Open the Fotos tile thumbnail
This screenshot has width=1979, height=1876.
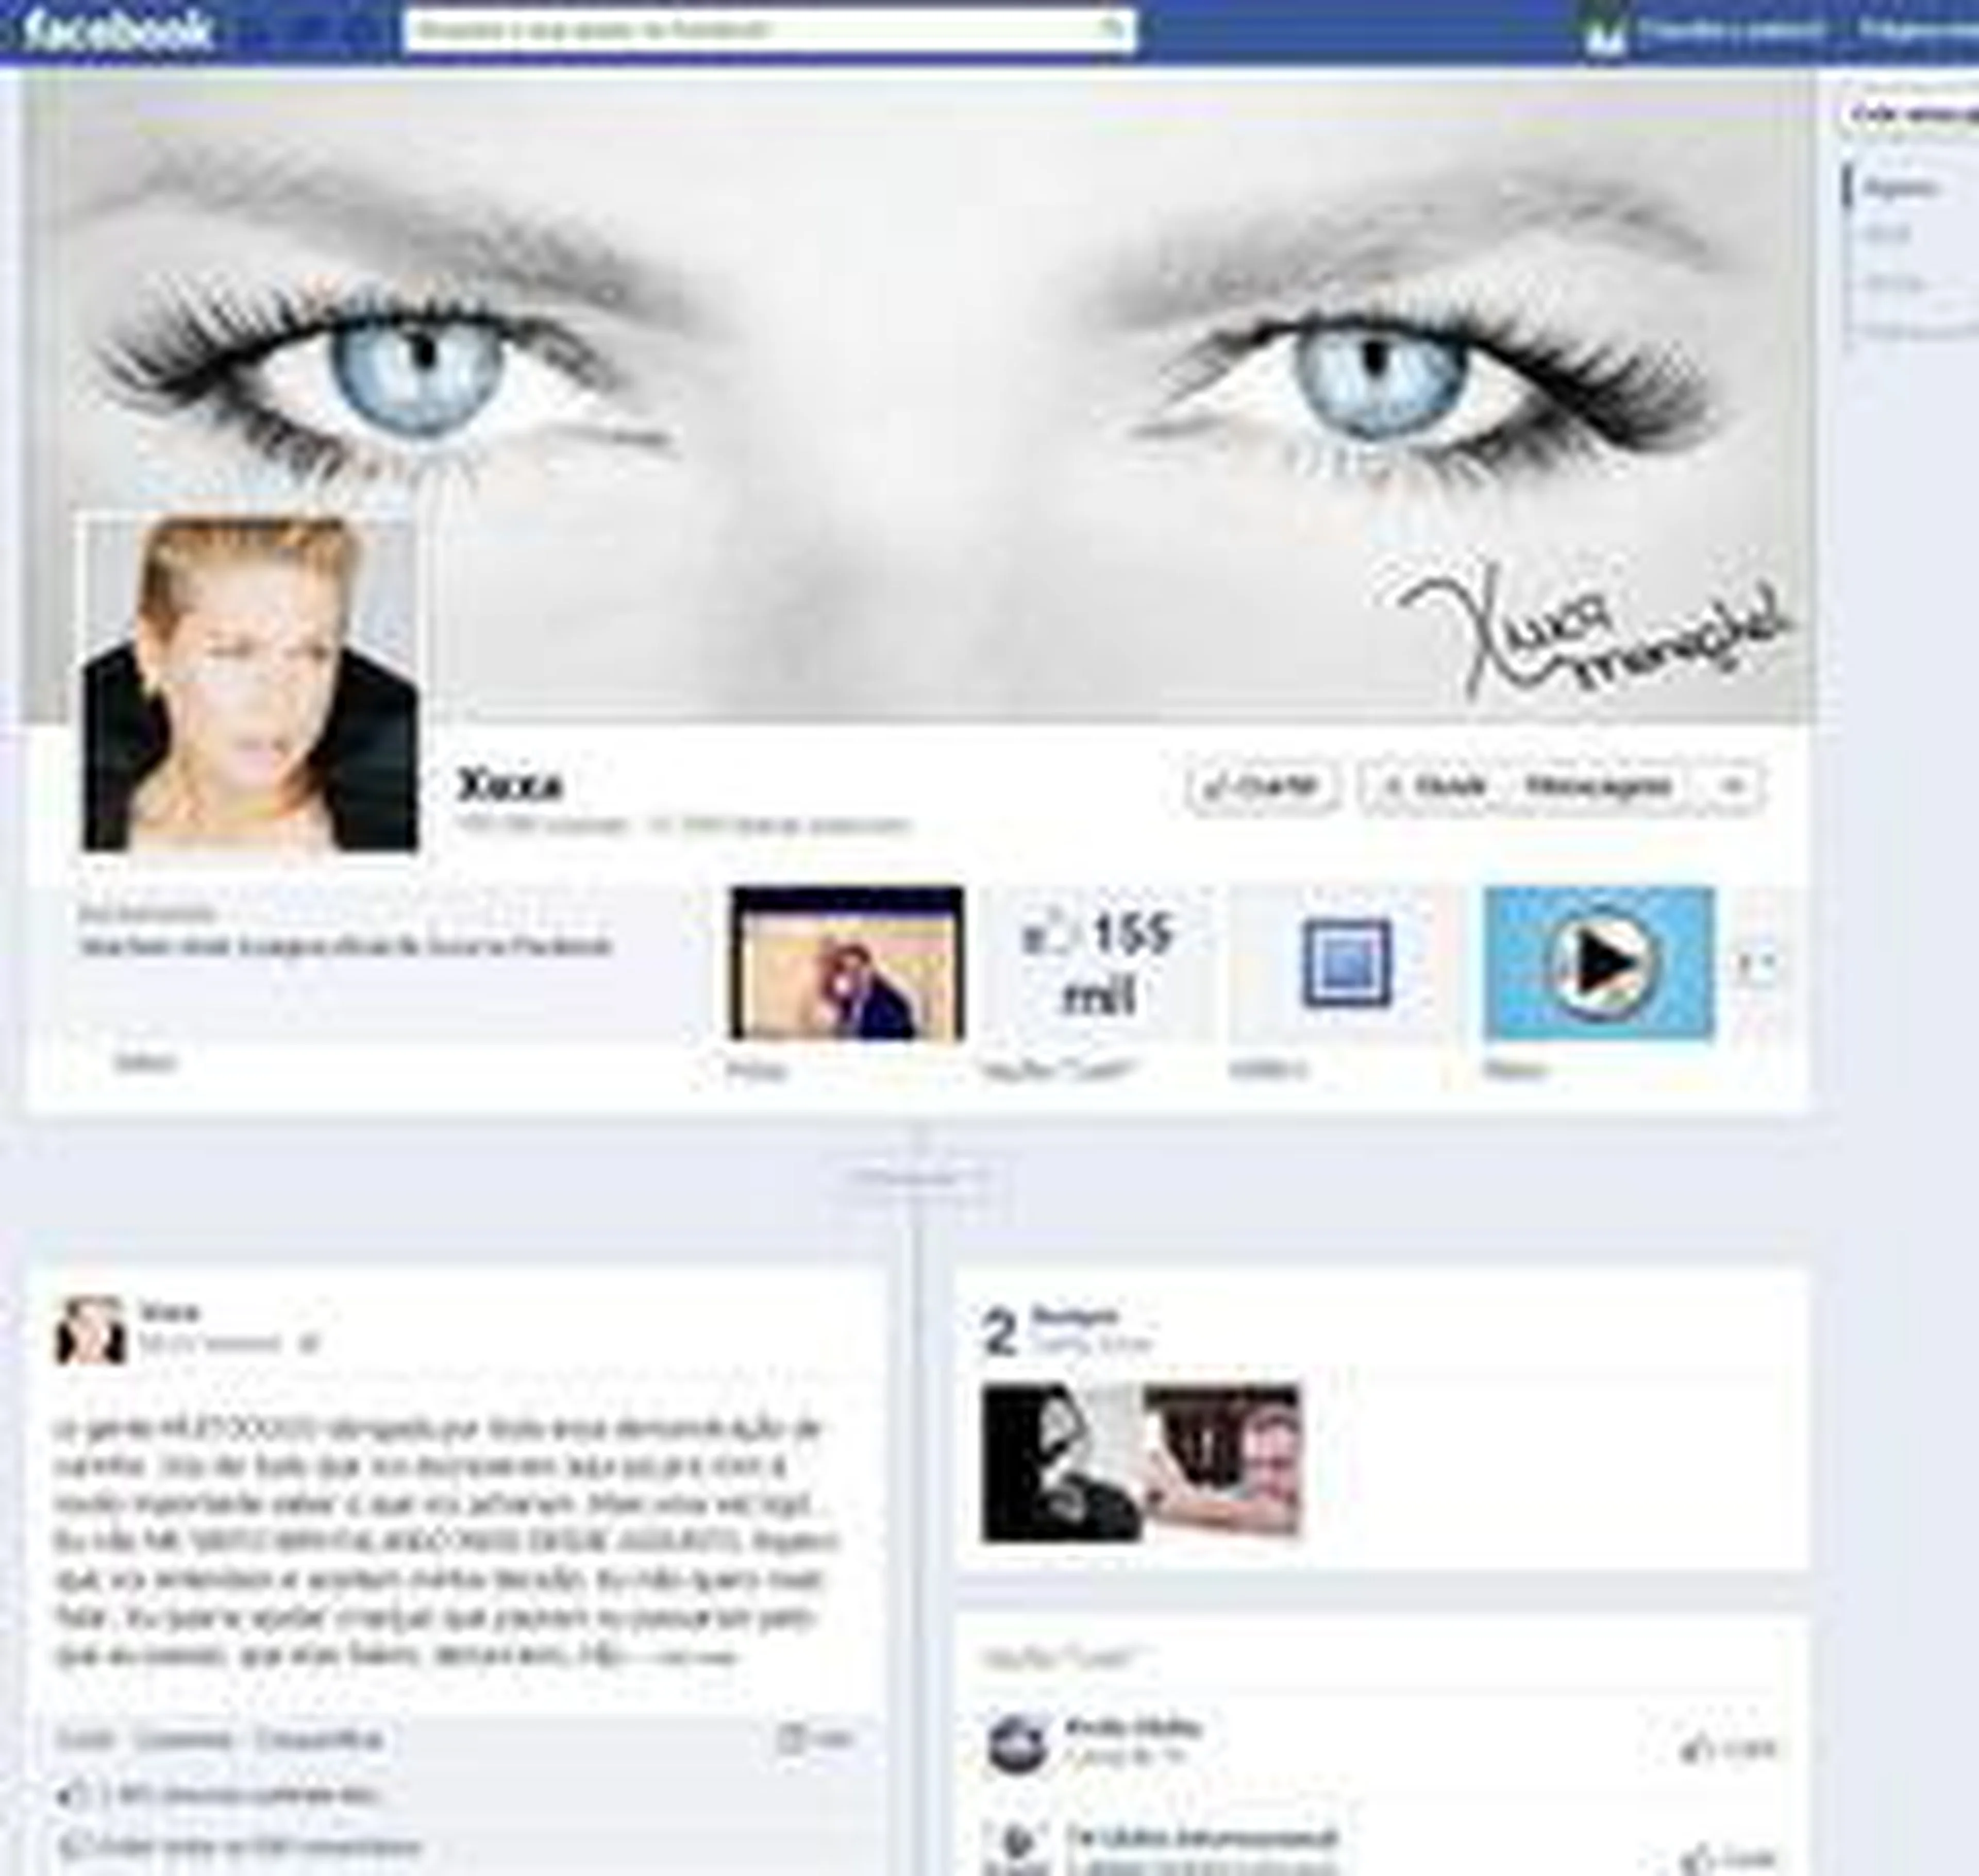click(847, 964)
